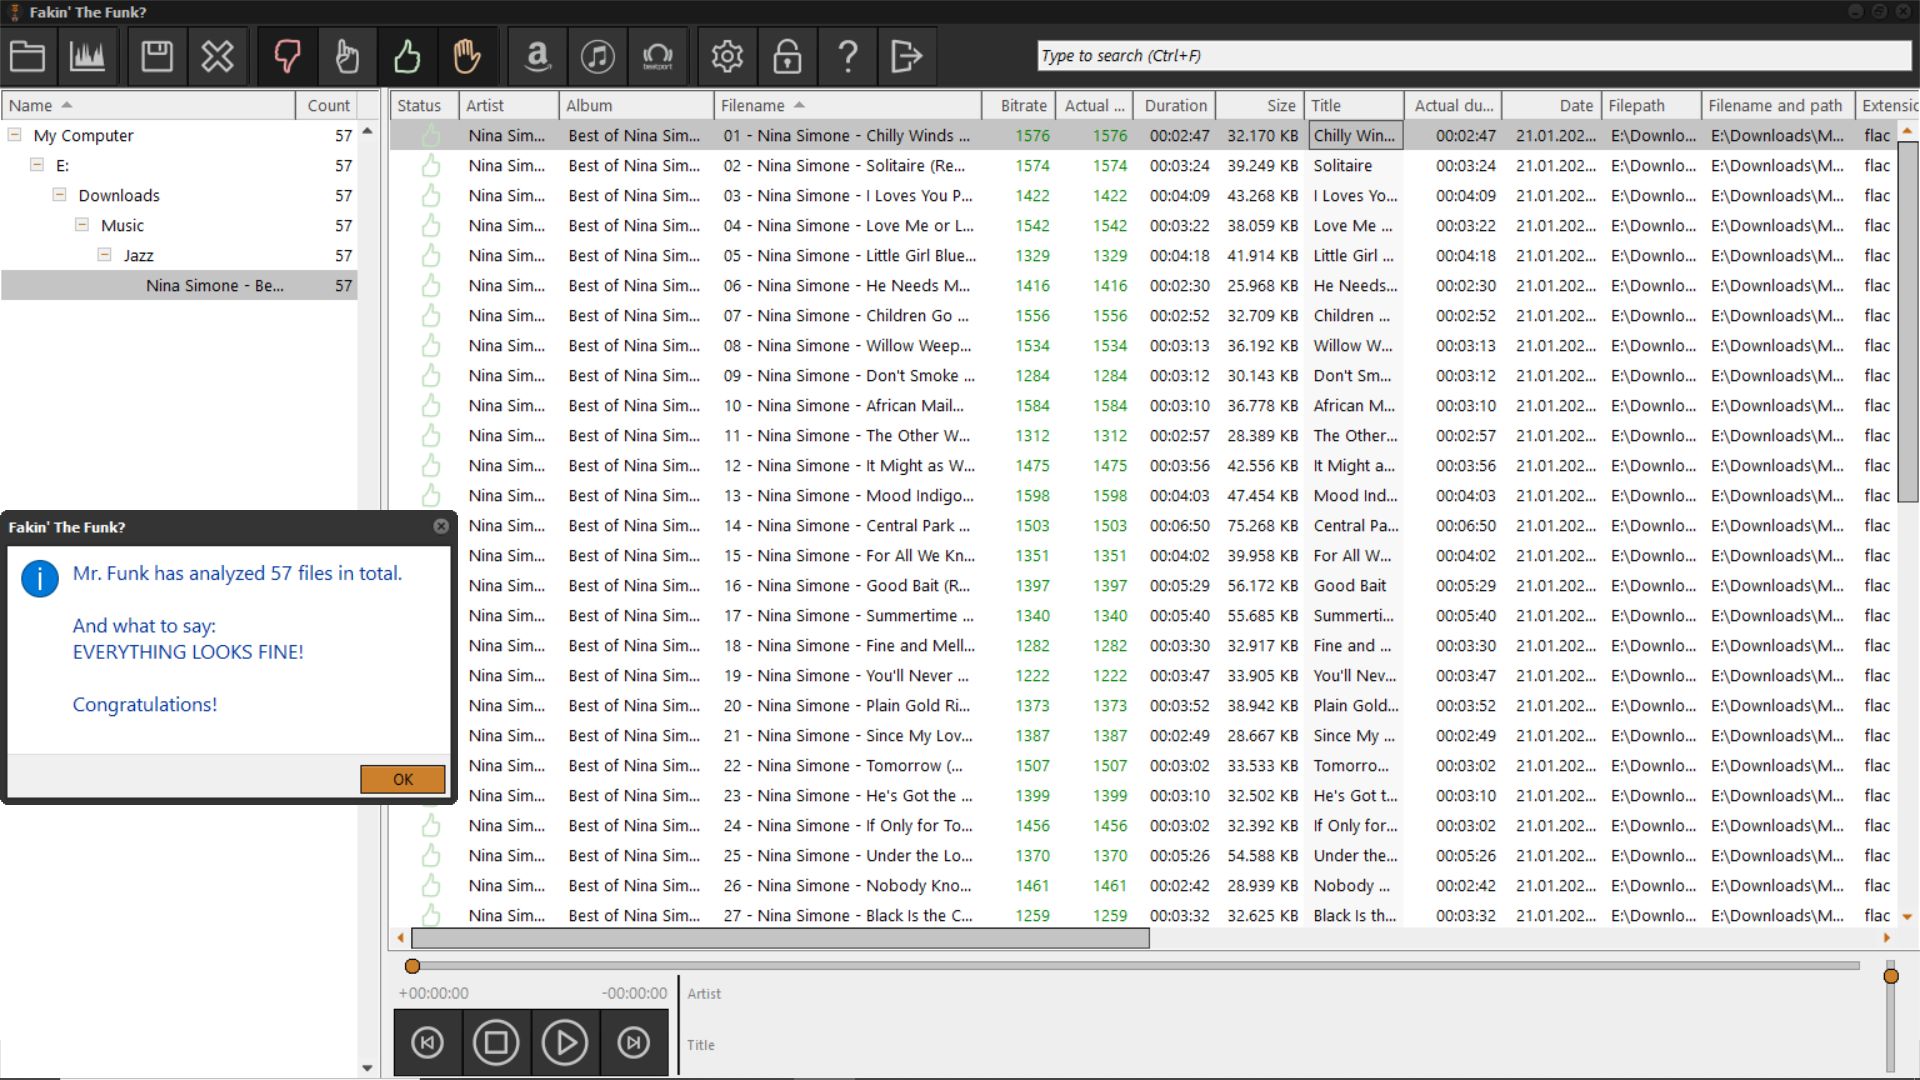Open the settings gear icon
1920x1080 pixels.
pyautogui.click(x=727, y=56)
